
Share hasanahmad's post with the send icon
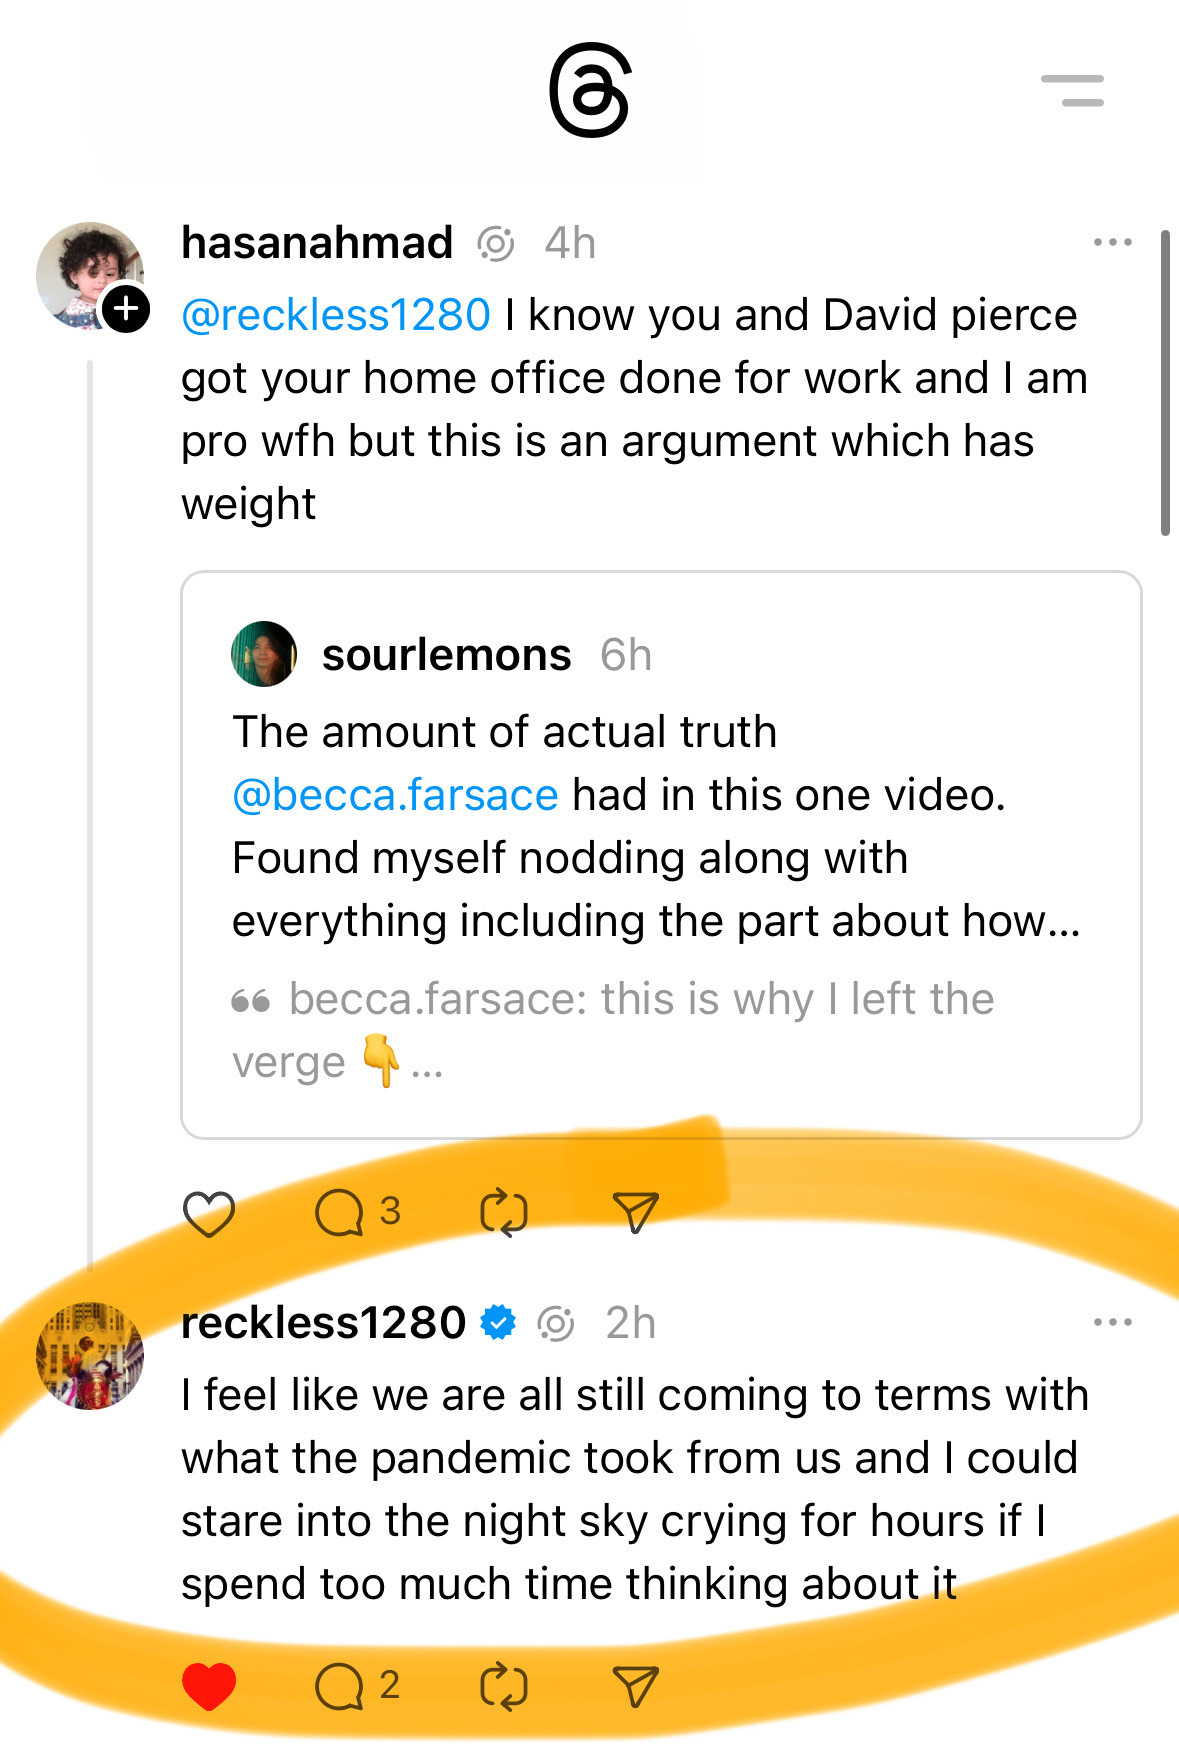[x=635, y=1213]
